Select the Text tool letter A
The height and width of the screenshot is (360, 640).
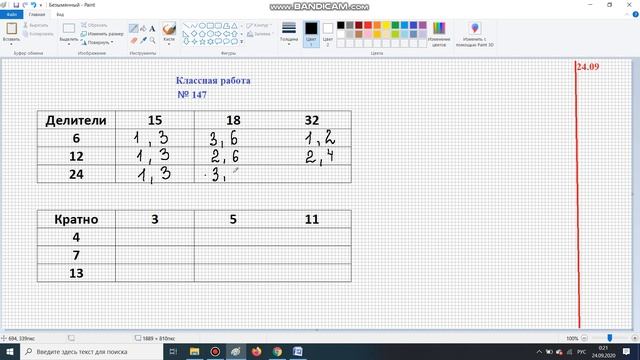coord(152,29)
